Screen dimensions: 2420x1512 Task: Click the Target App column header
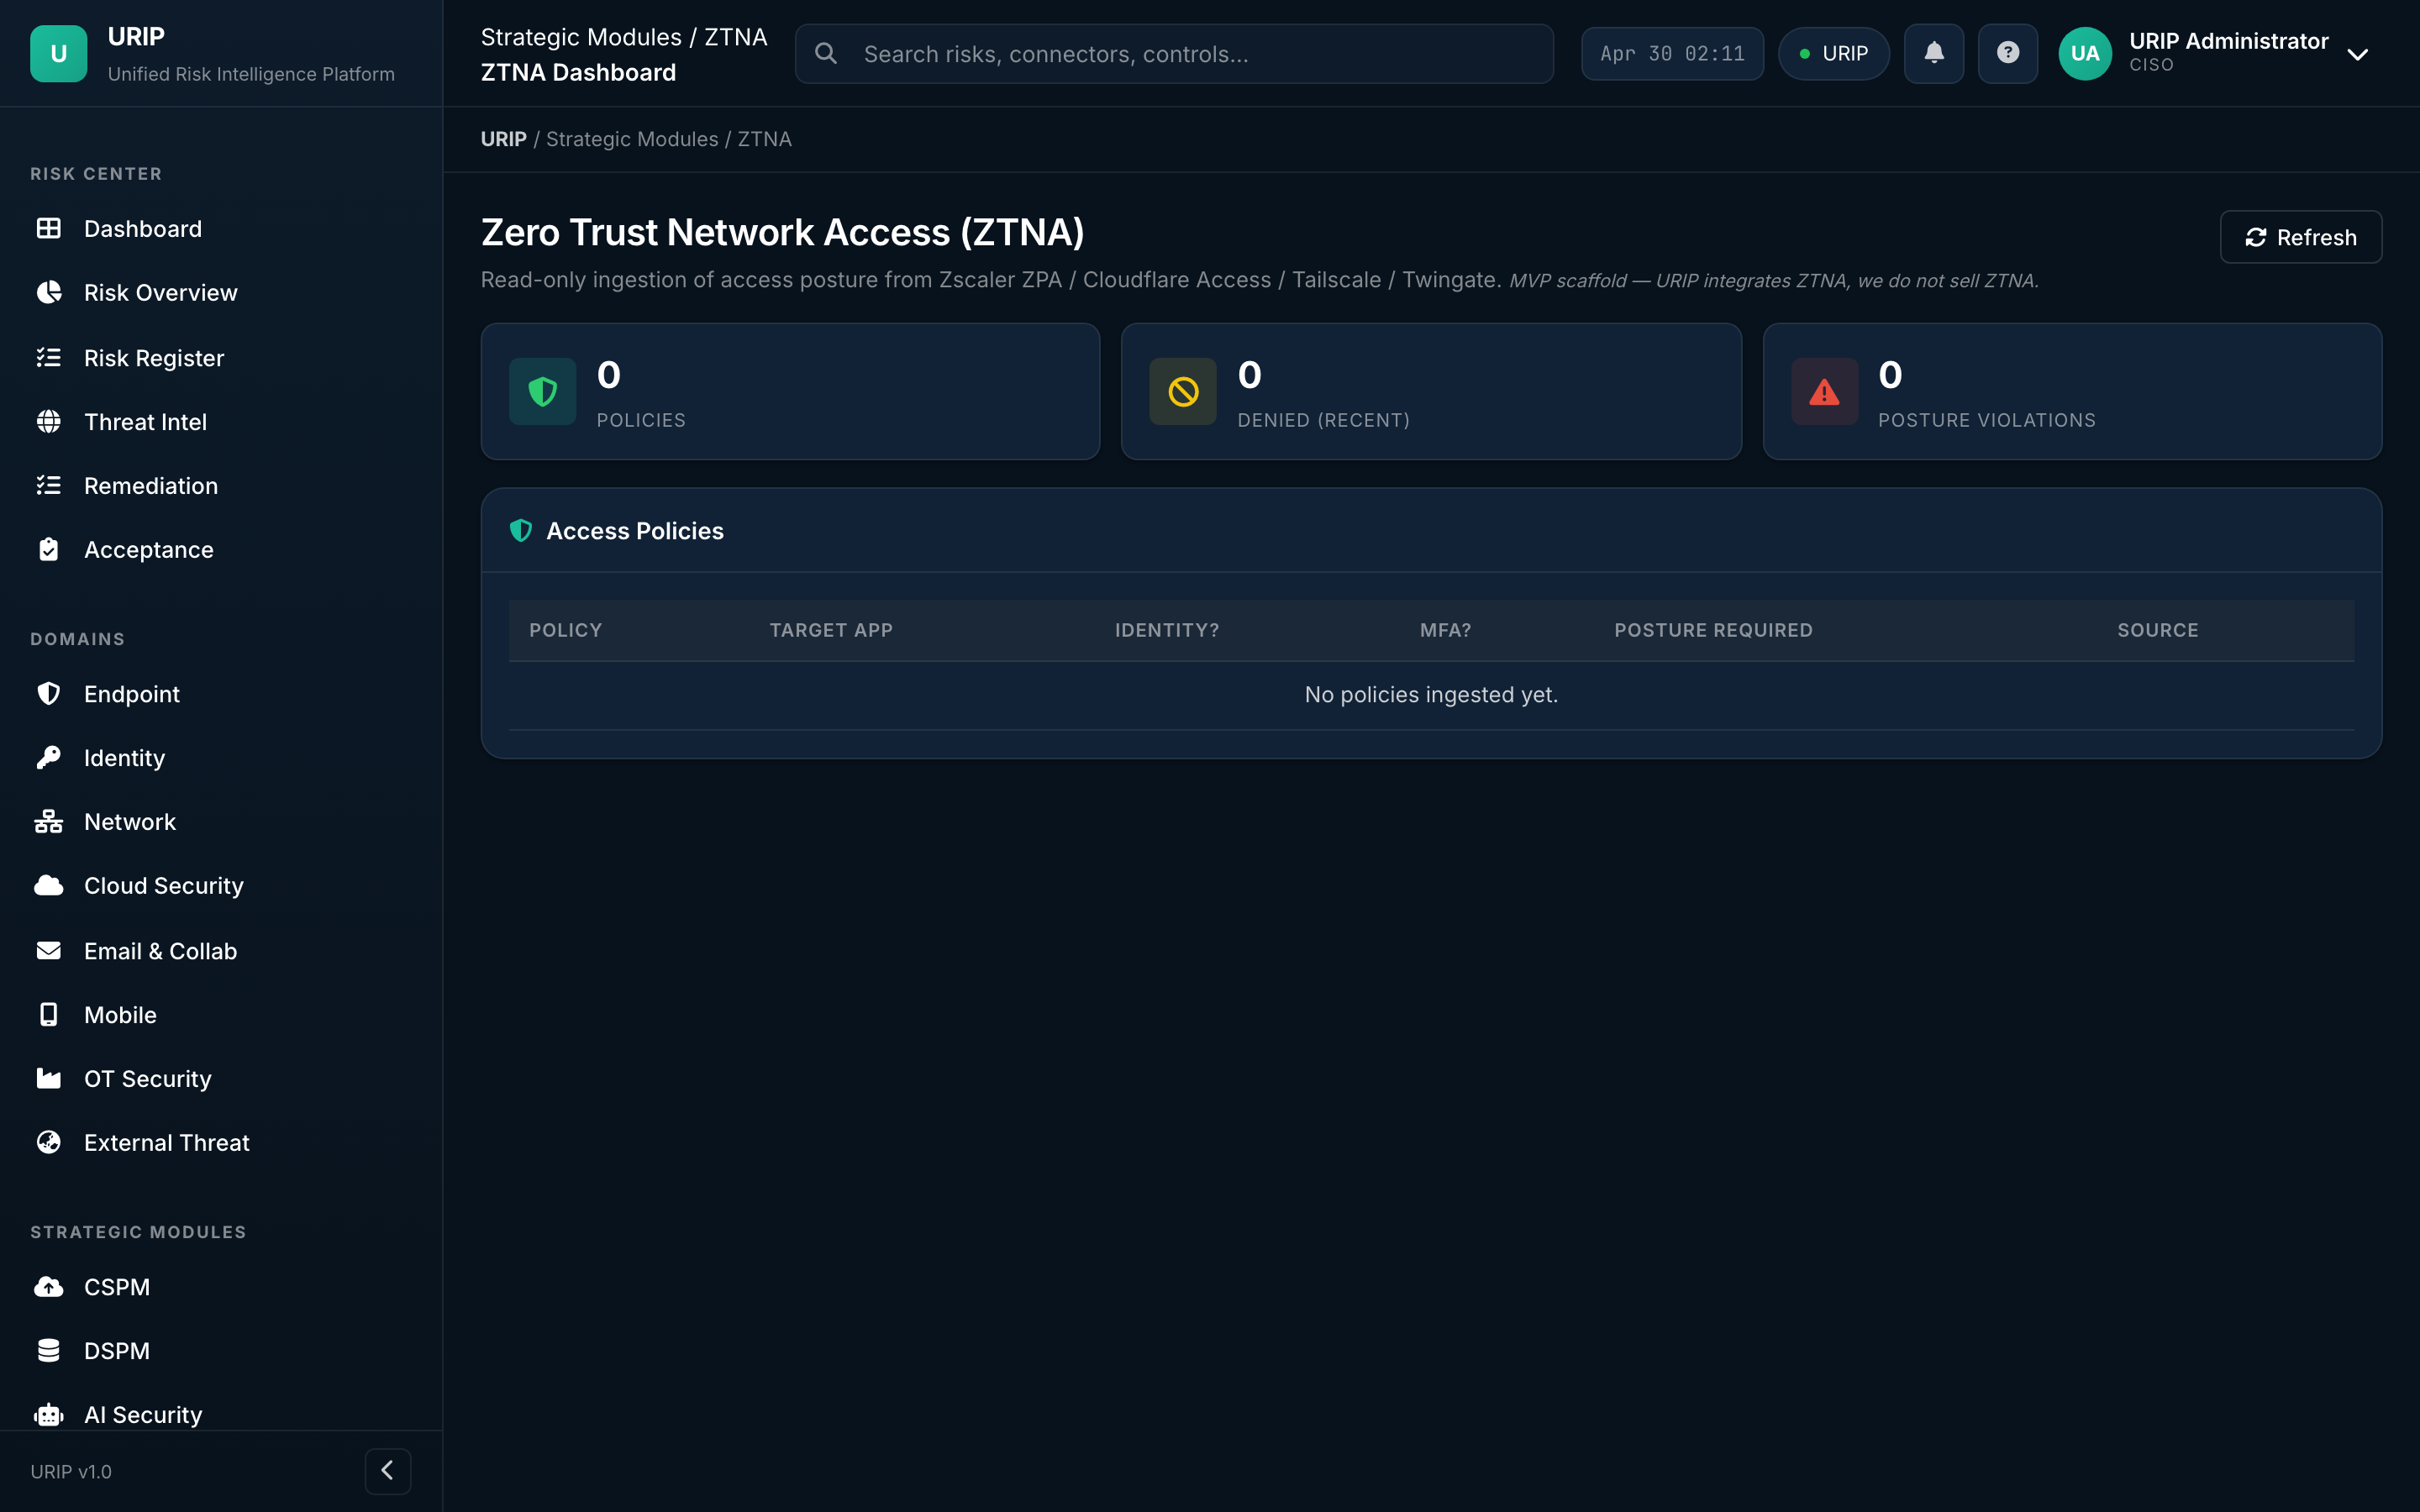[x=831, y=630]
